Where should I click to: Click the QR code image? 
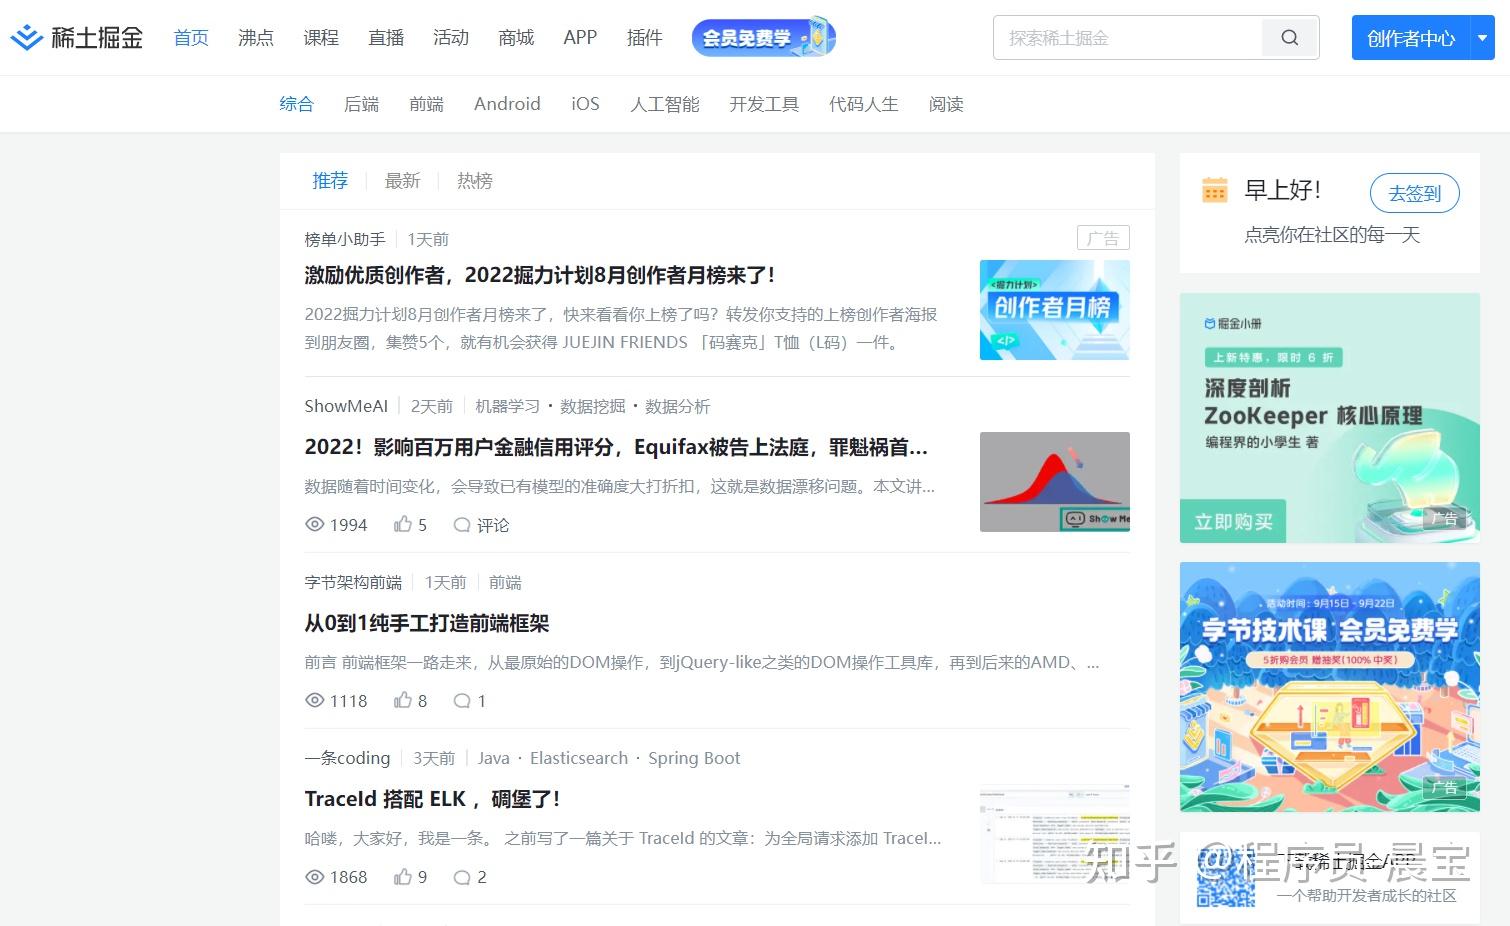coord(1226,879)
